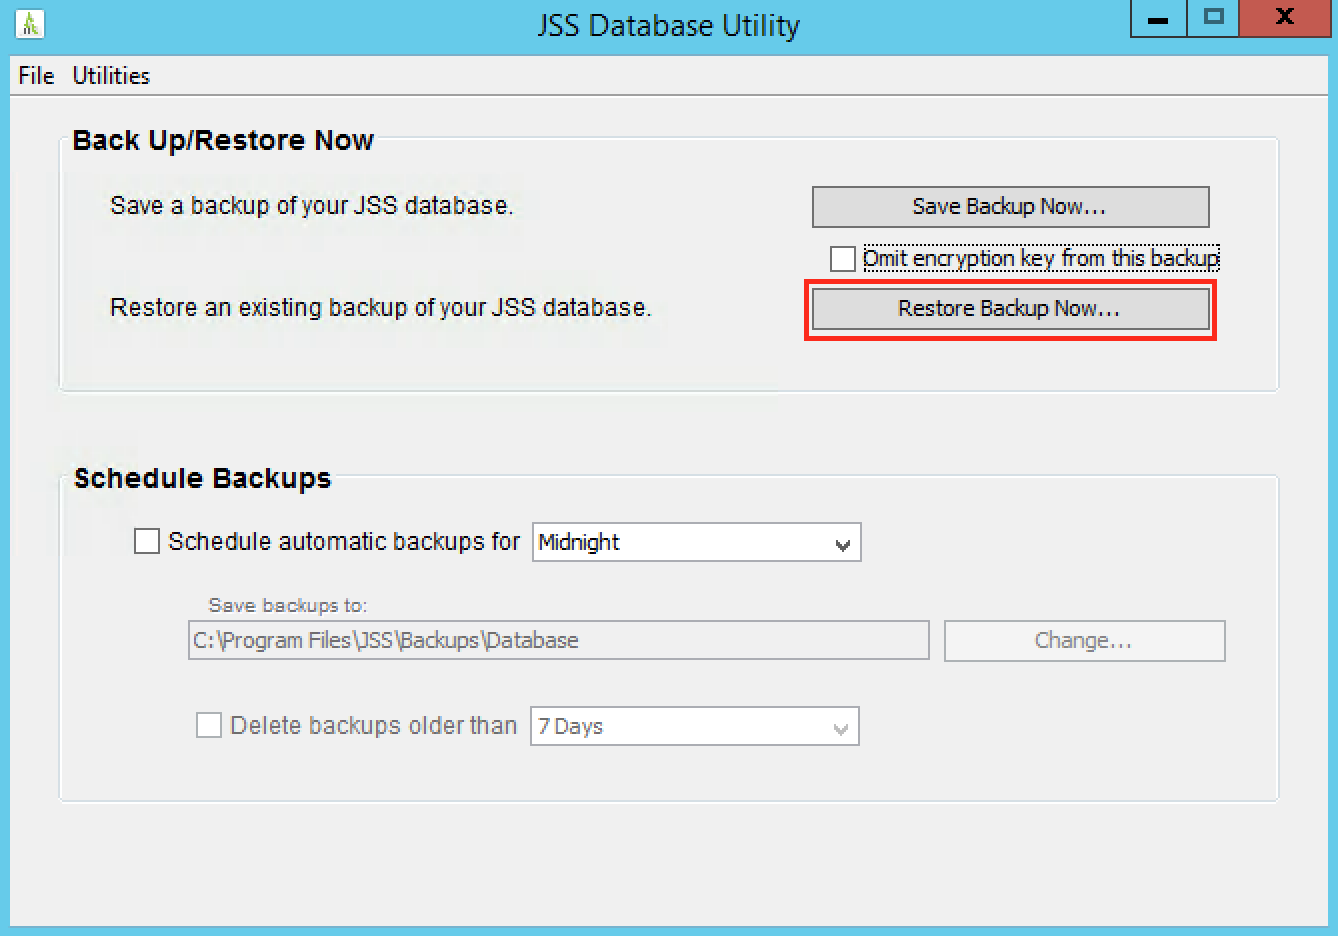Click the Change button for backup location
The image size is (1338, 936).
tap(1083, 640)
